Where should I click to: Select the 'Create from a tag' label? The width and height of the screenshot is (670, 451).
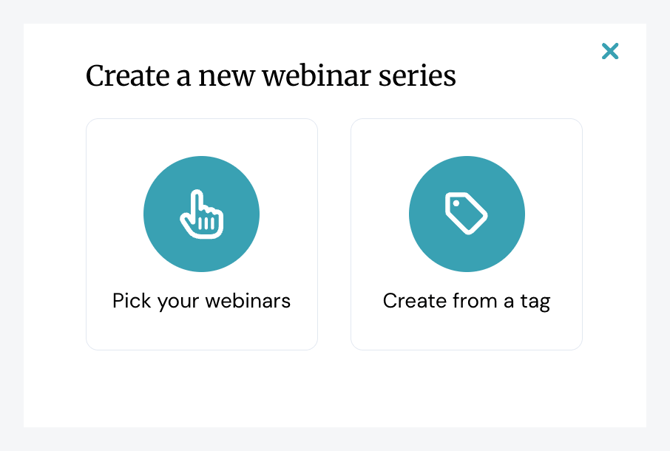click(x=466, y=301)
